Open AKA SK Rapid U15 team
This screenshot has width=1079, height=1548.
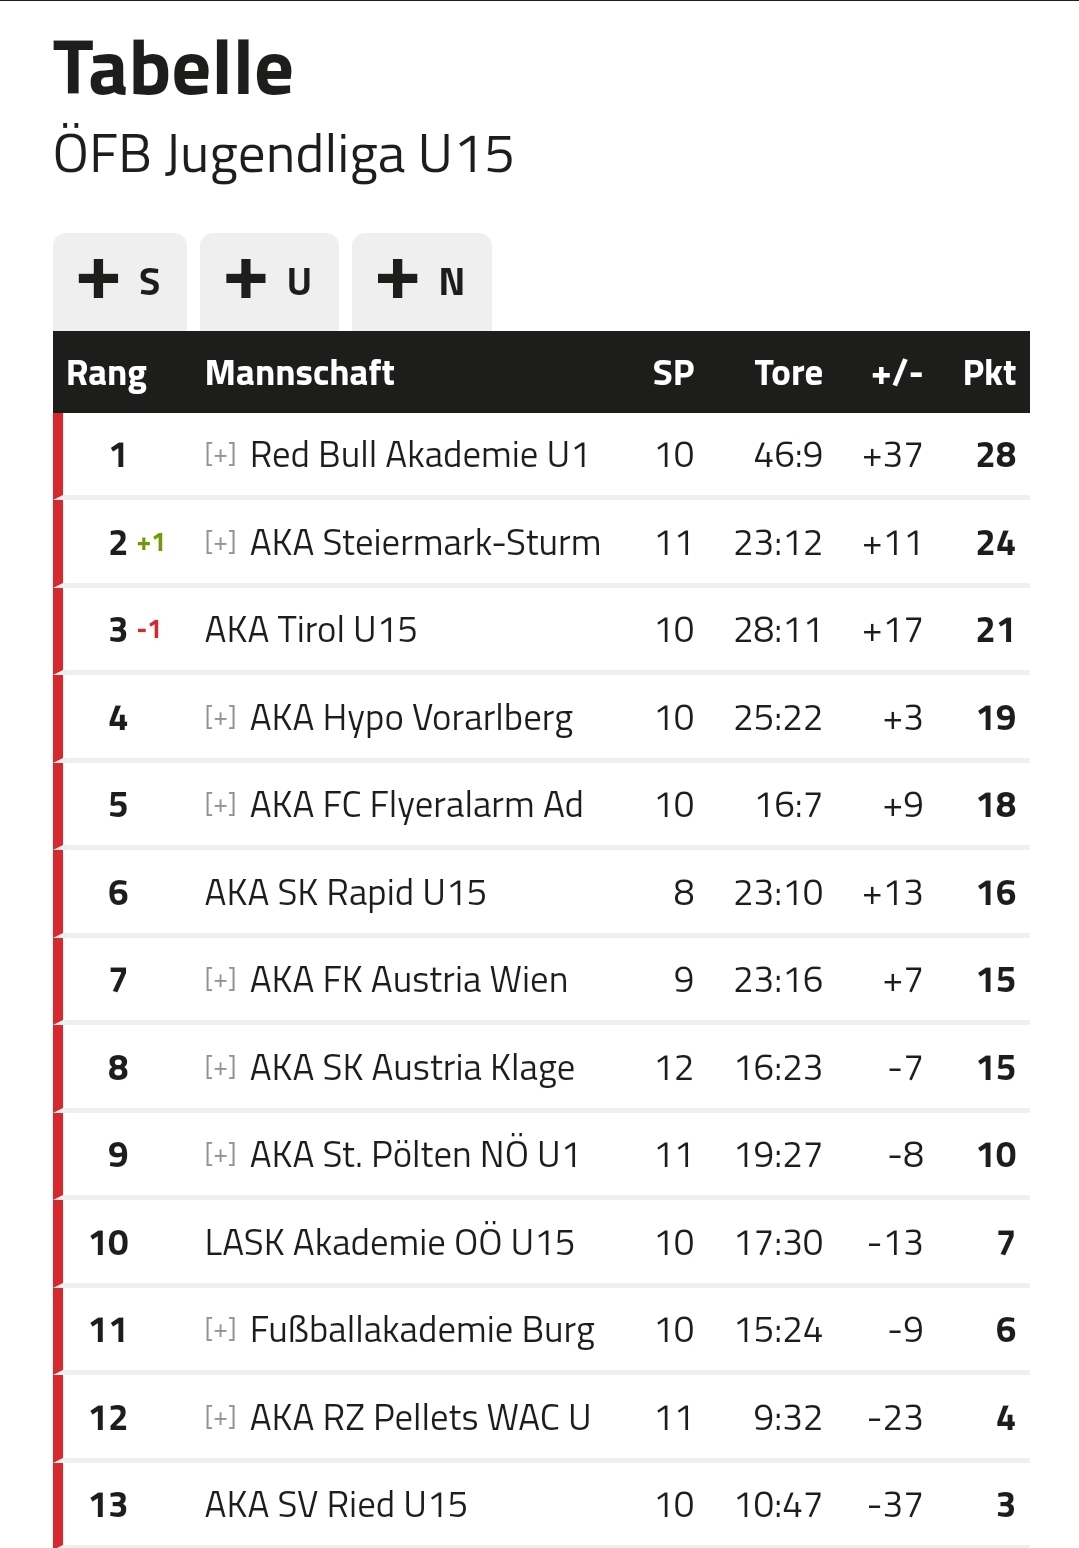[x=345, y=893]
